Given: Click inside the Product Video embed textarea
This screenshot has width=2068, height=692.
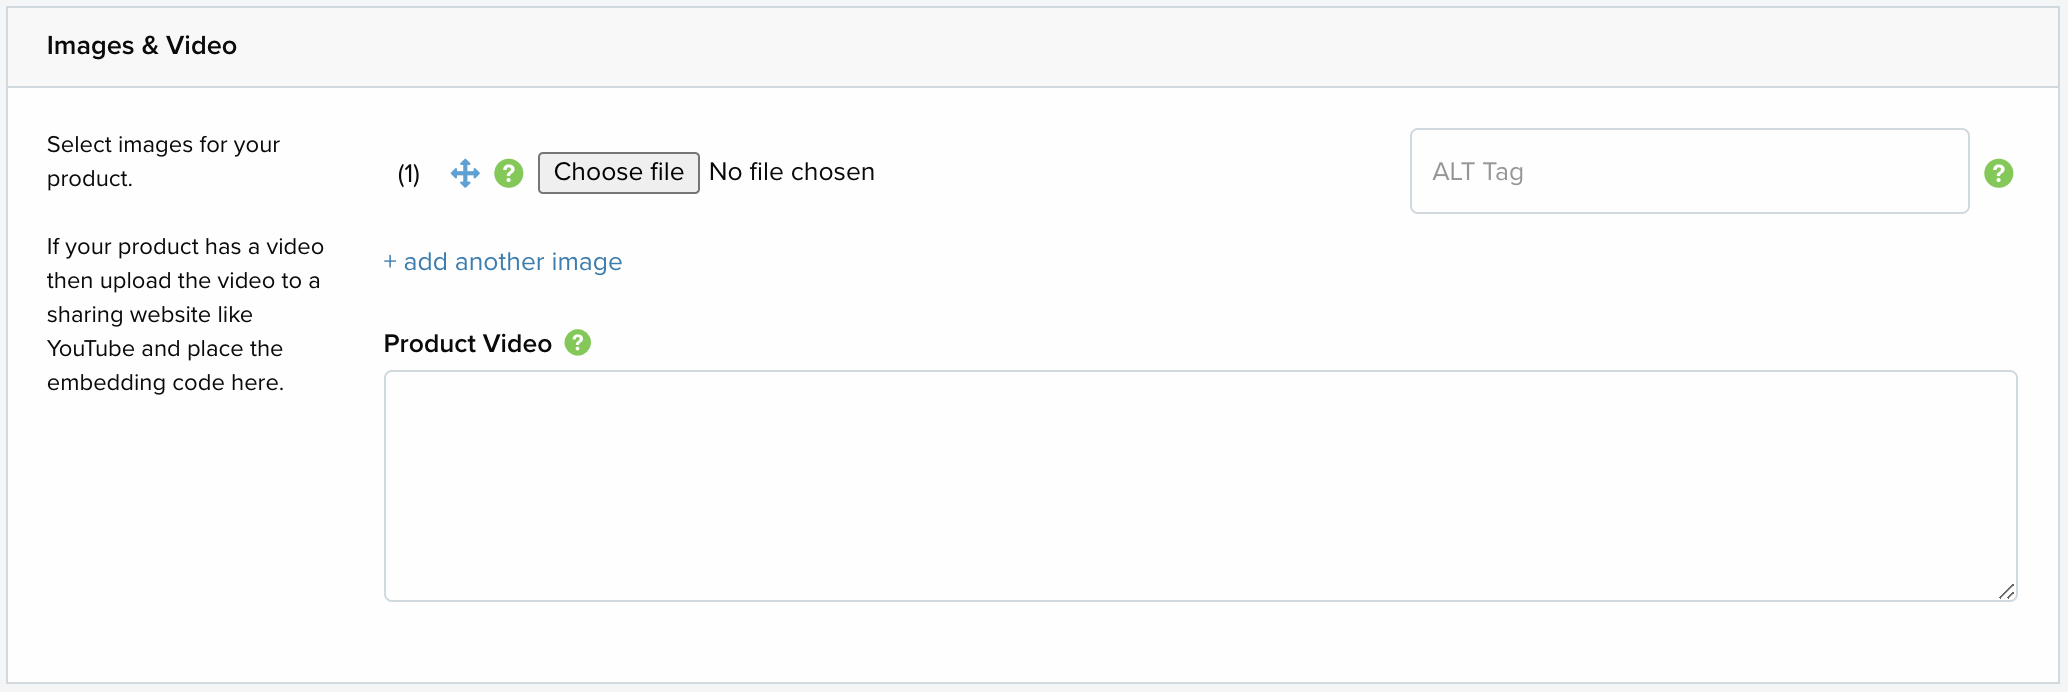Looking at the screenshot, I should click(x=1200, y=486).
